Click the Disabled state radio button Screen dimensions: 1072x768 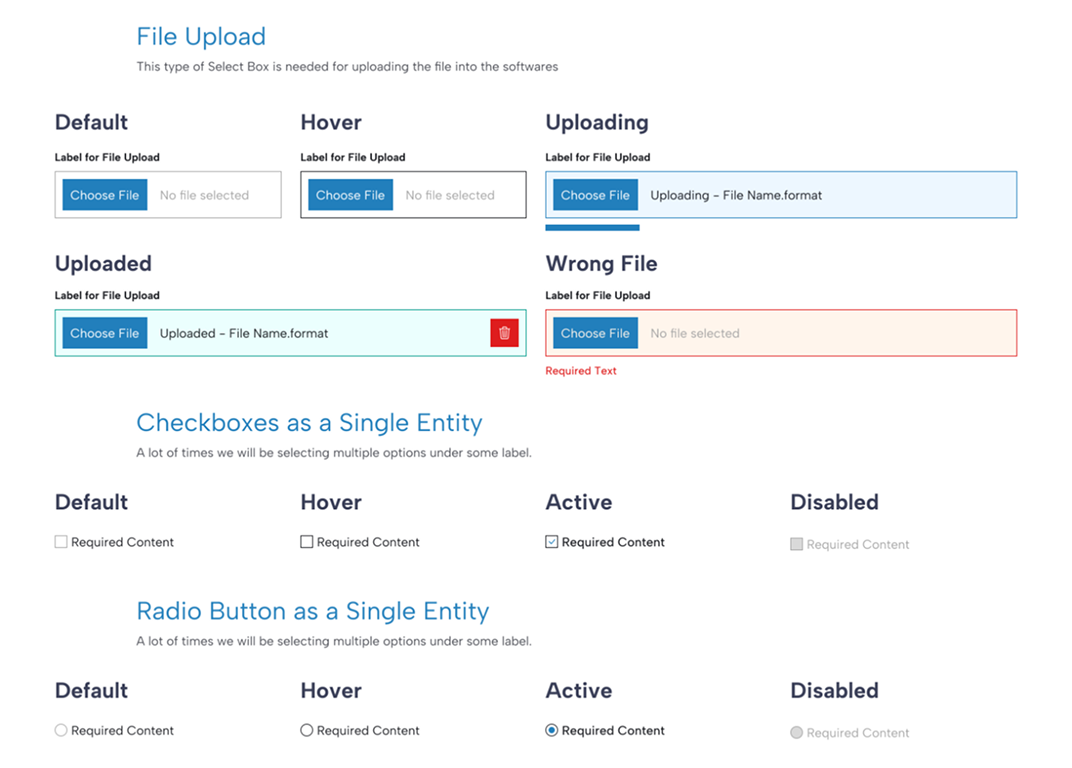coord(797,733)
